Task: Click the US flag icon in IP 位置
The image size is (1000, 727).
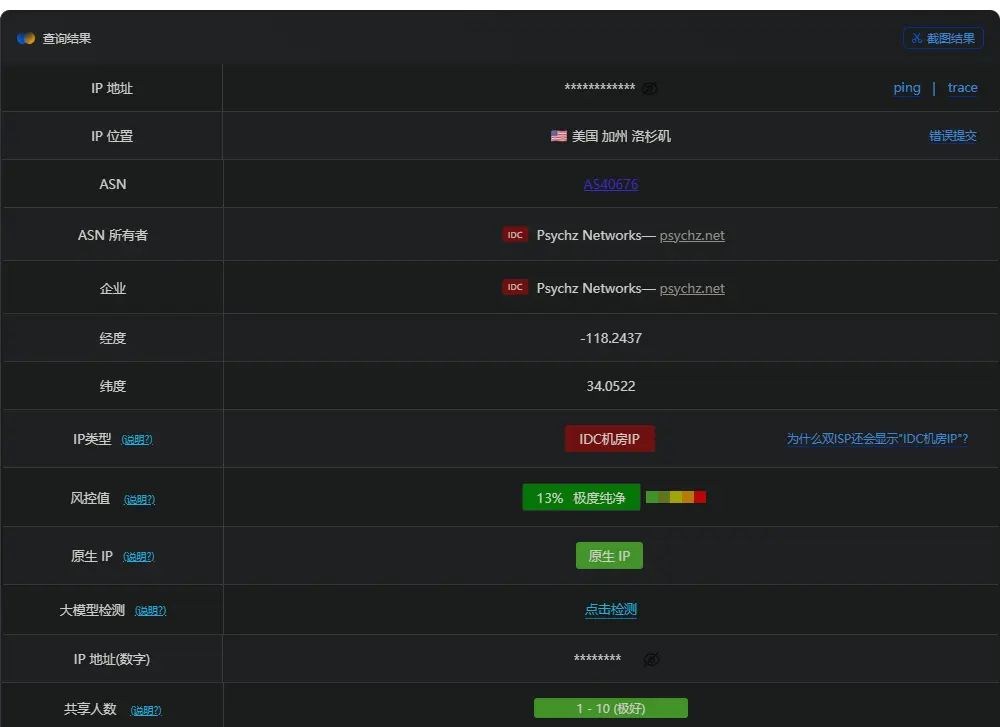Action: click(x=559, y=136)
